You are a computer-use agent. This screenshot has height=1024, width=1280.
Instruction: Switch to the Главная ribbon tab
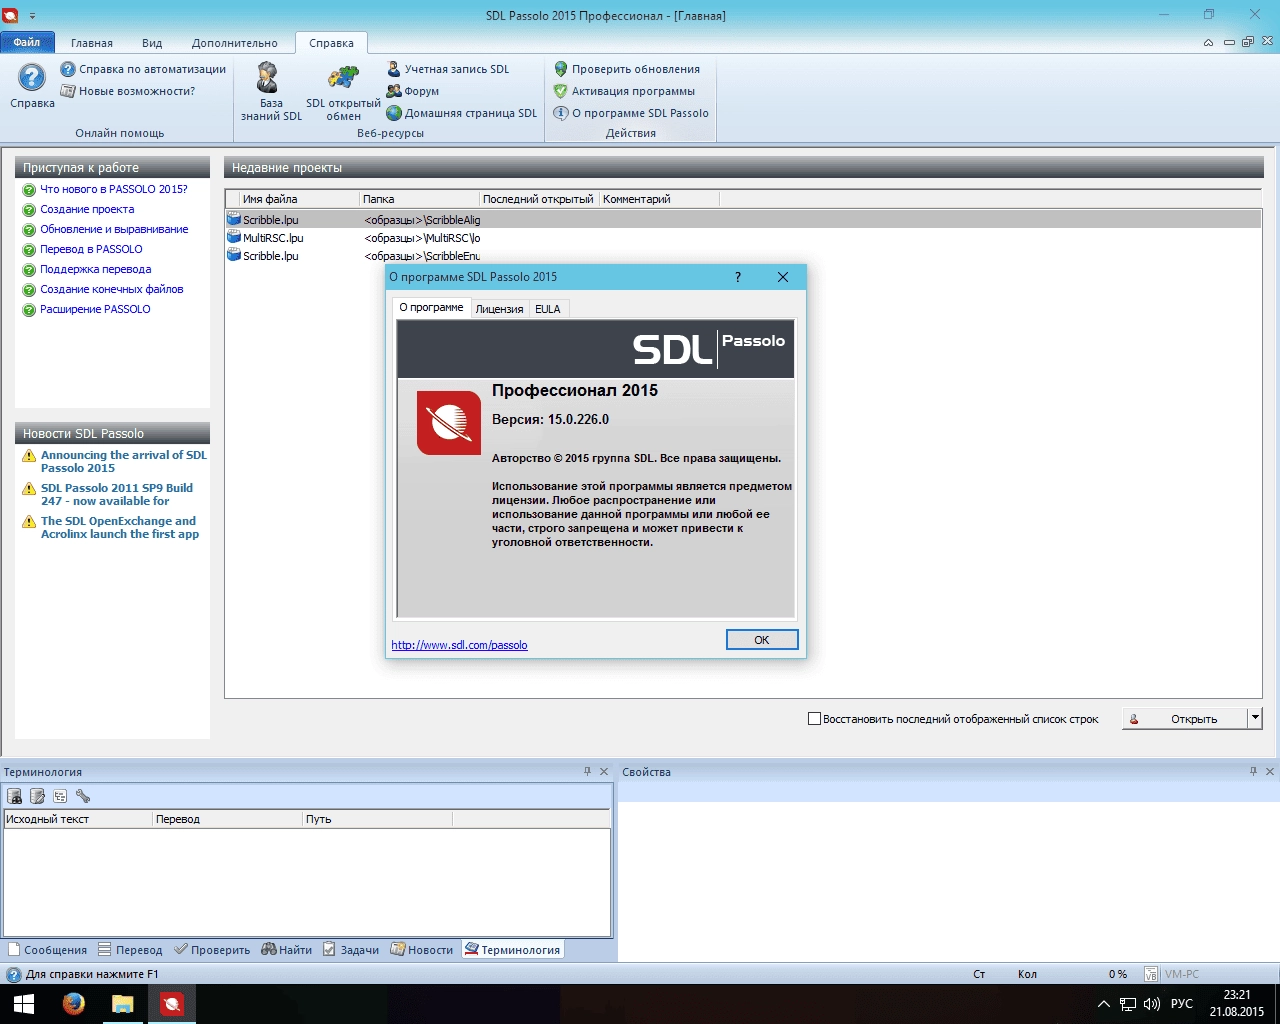pyautogui.click(x=92, y=43)
